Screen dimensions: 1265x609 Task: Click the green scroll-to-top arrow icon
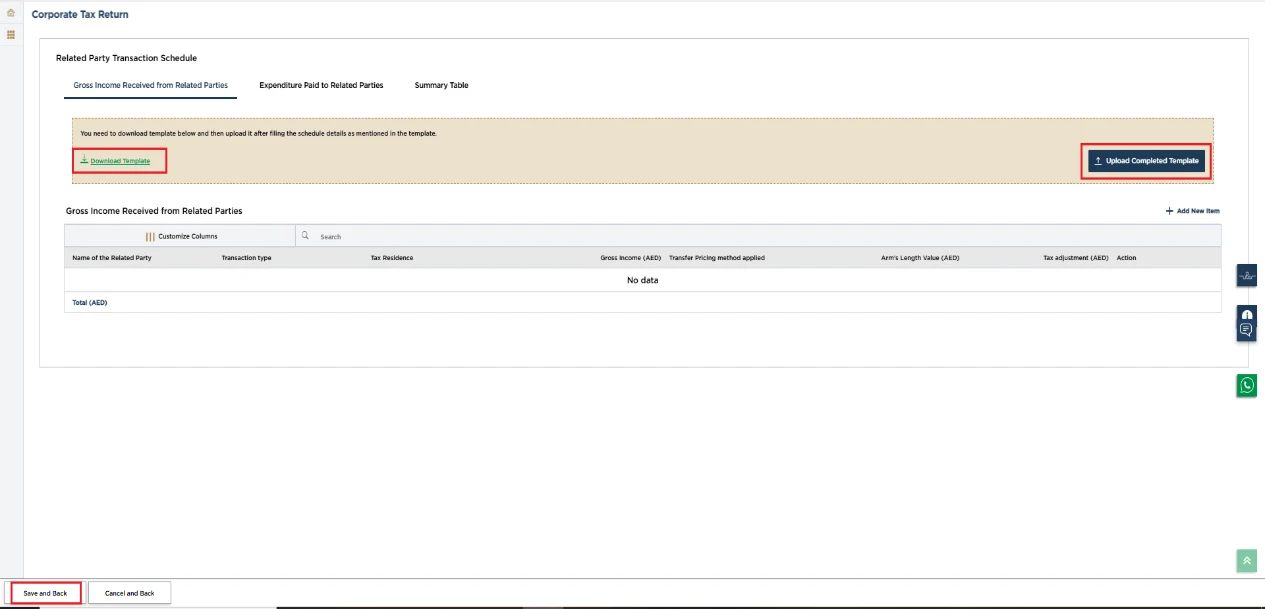(1246, 561)
